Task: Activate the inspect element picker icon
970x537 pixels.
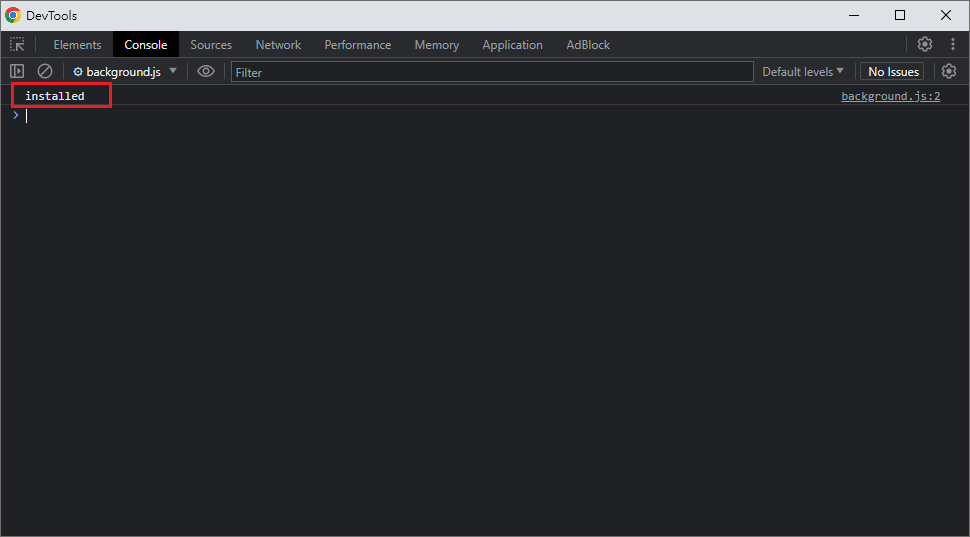Action: pos(17,45)
